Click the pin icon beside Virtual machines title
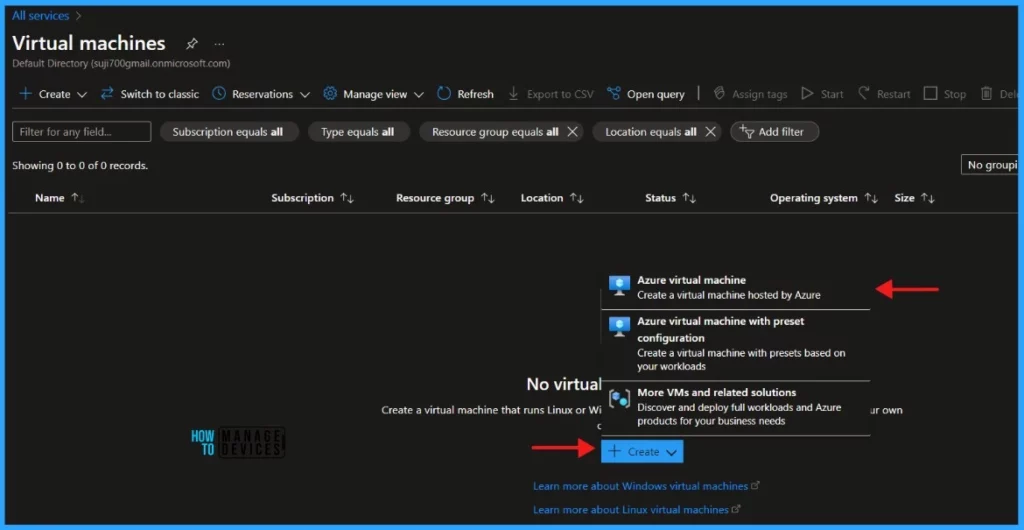This screenshot has width=1024, height=530. (191, 44)
